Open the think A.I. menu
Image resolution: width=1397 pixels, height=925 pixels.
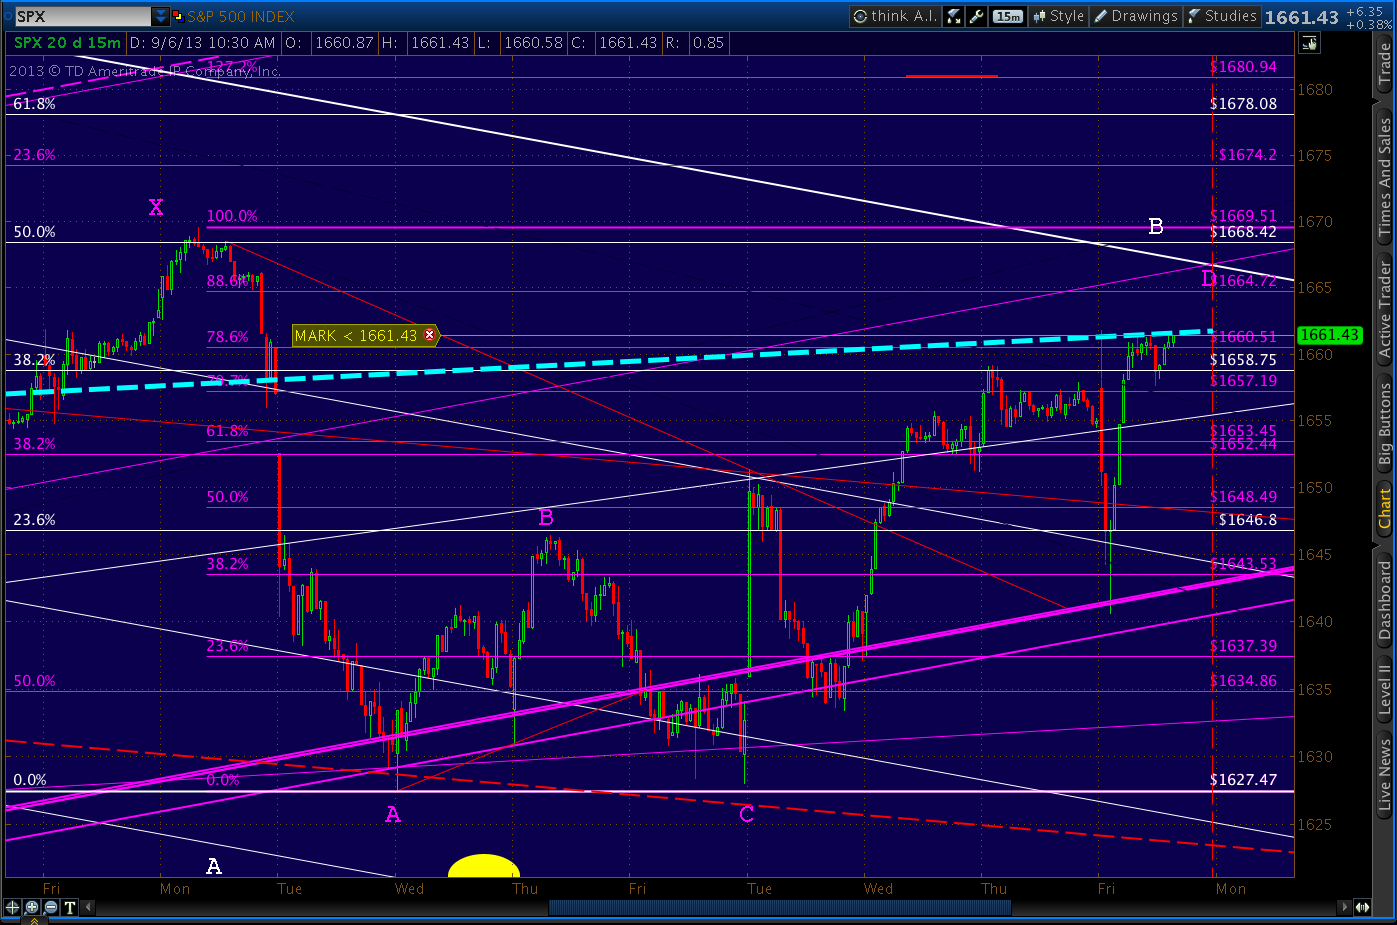click(894, 16)
